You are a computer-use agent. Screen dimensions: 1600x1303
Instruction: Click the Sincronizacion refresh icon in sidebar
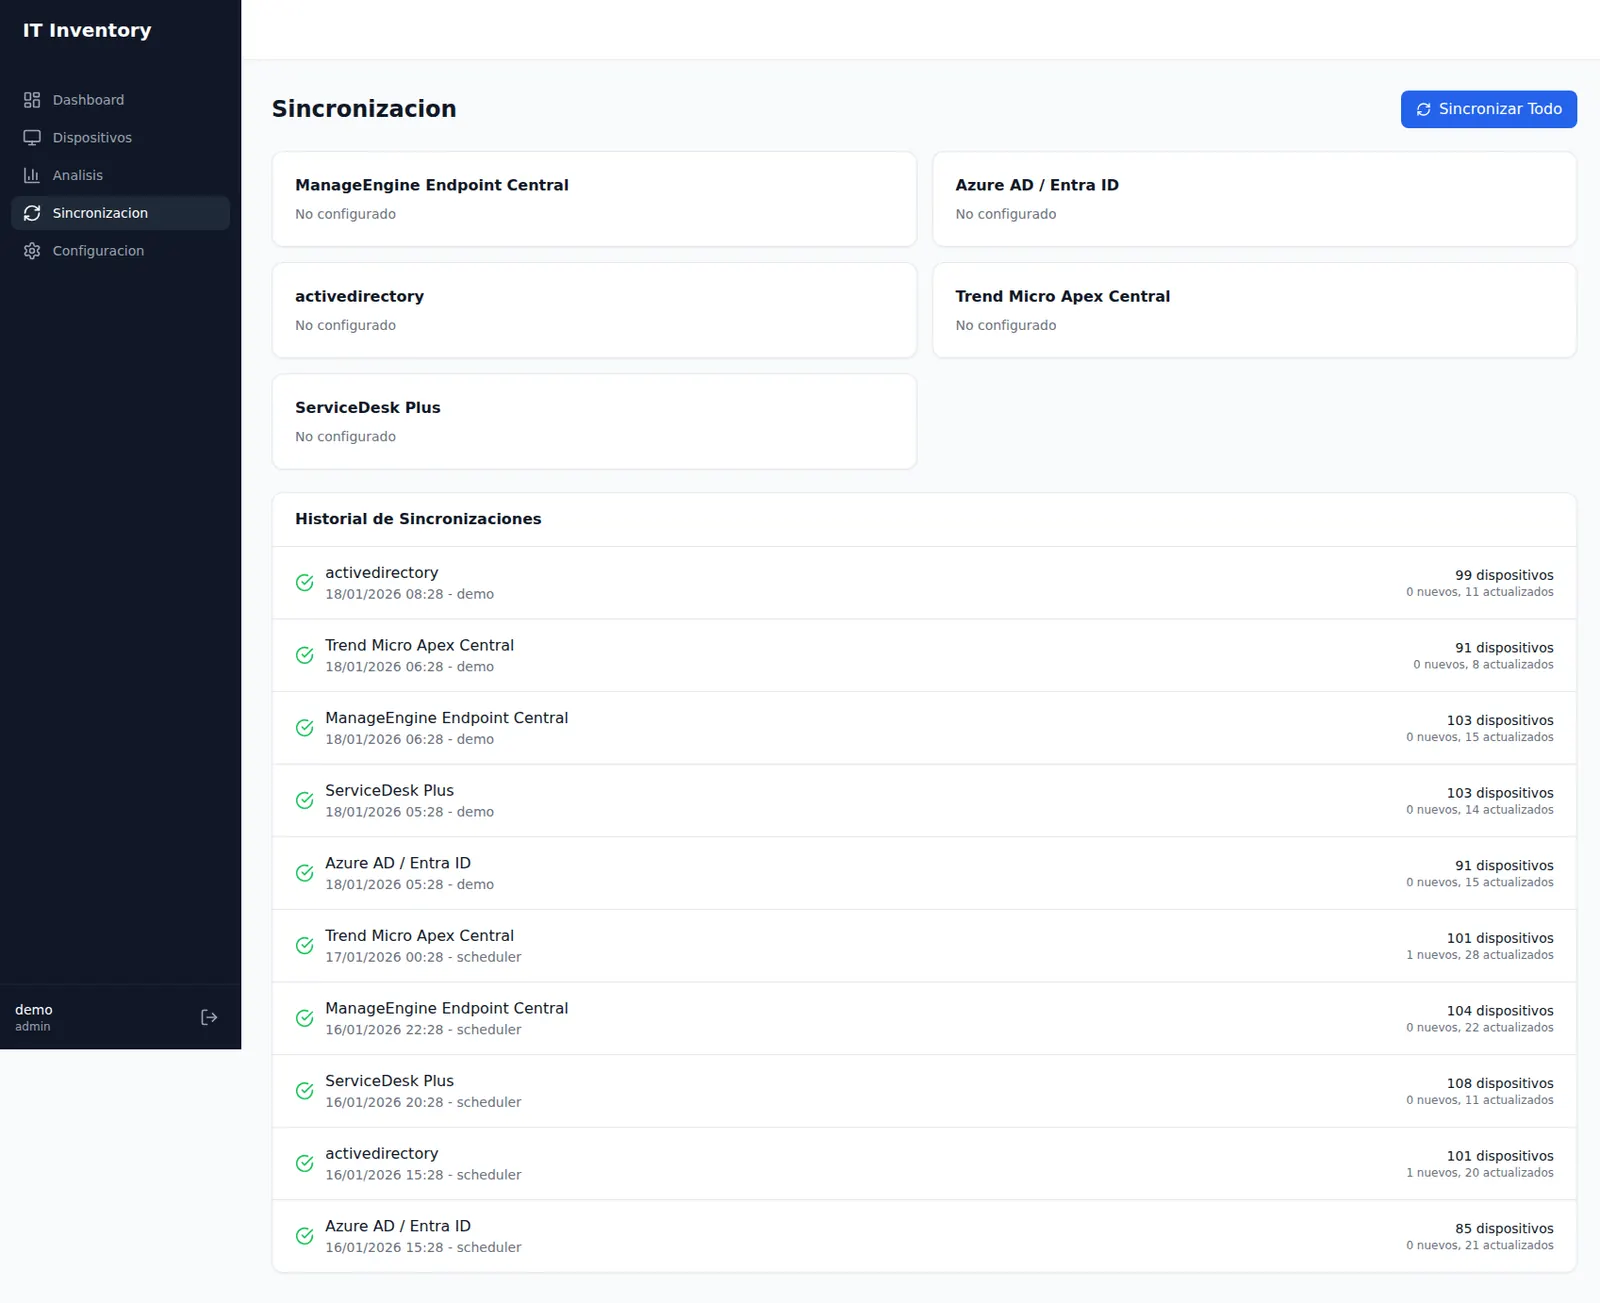coord(32,213)
